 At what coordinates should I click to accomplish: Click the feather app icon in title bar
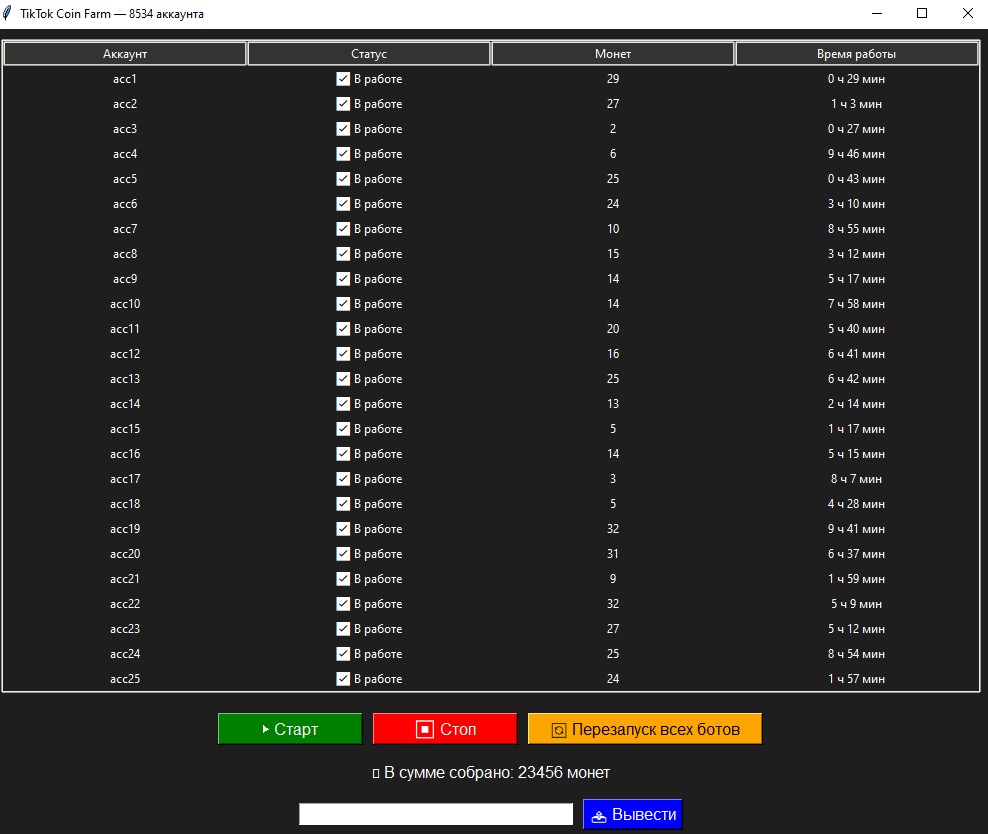tap(9, 14)
